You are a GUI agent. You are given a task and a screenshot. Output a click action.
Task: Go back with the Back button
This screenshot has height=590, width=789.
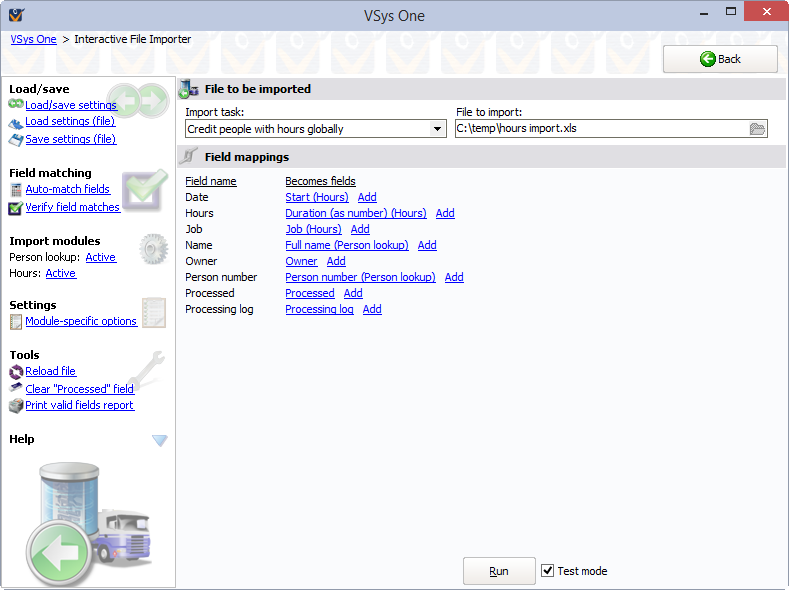click(720, 59)
